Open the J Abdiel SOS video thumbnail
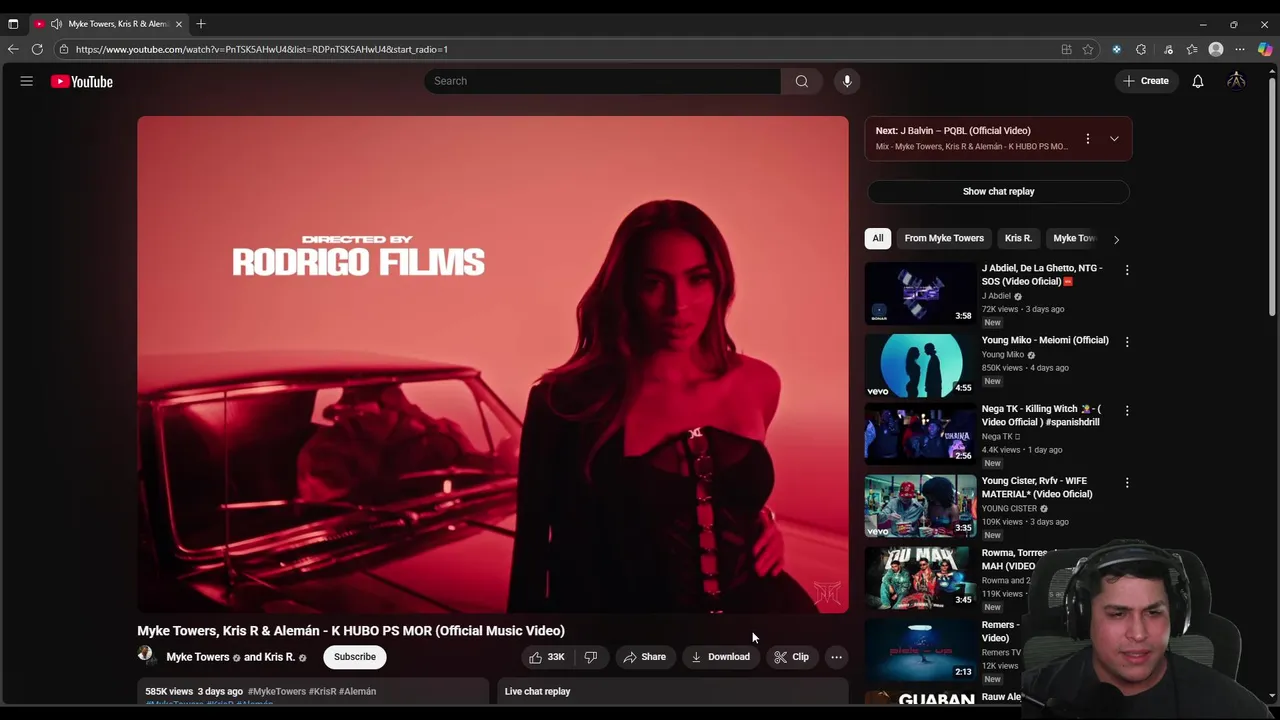 [x=920, y=293]
